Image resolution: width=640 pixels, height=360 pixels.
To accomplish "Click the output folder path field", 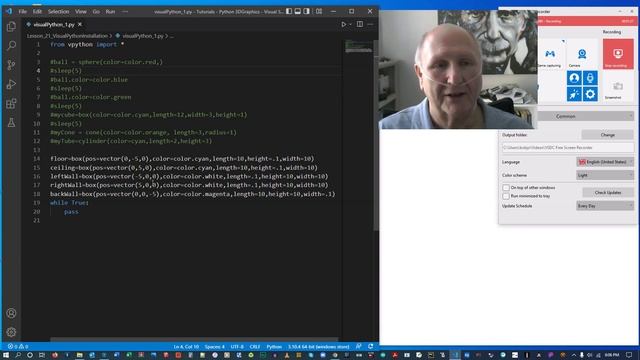I will tap(568, 147).
